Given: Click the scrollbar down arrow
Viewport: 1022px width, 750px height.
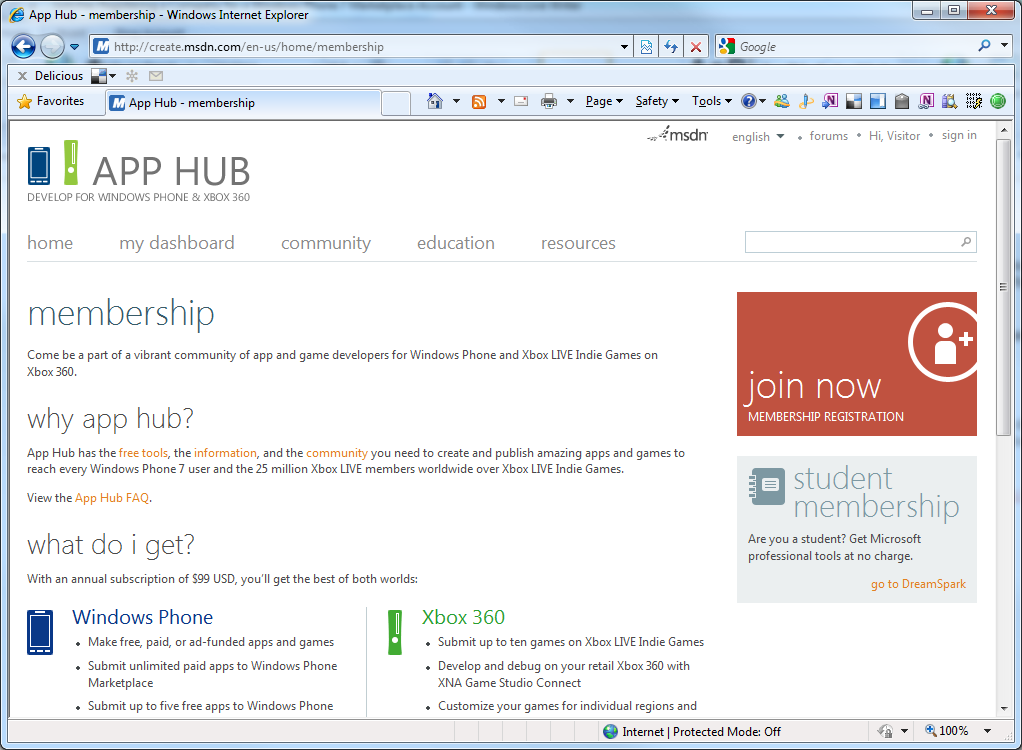Looking at the screenshot, I should pyautogui.click(x=1004, y=708).
